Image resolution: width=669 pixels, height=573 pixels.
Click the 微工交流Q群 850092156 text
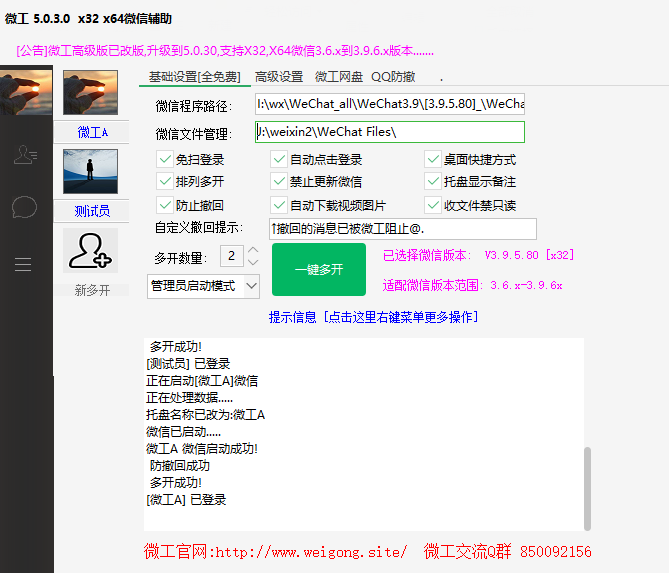click(508, 552)
